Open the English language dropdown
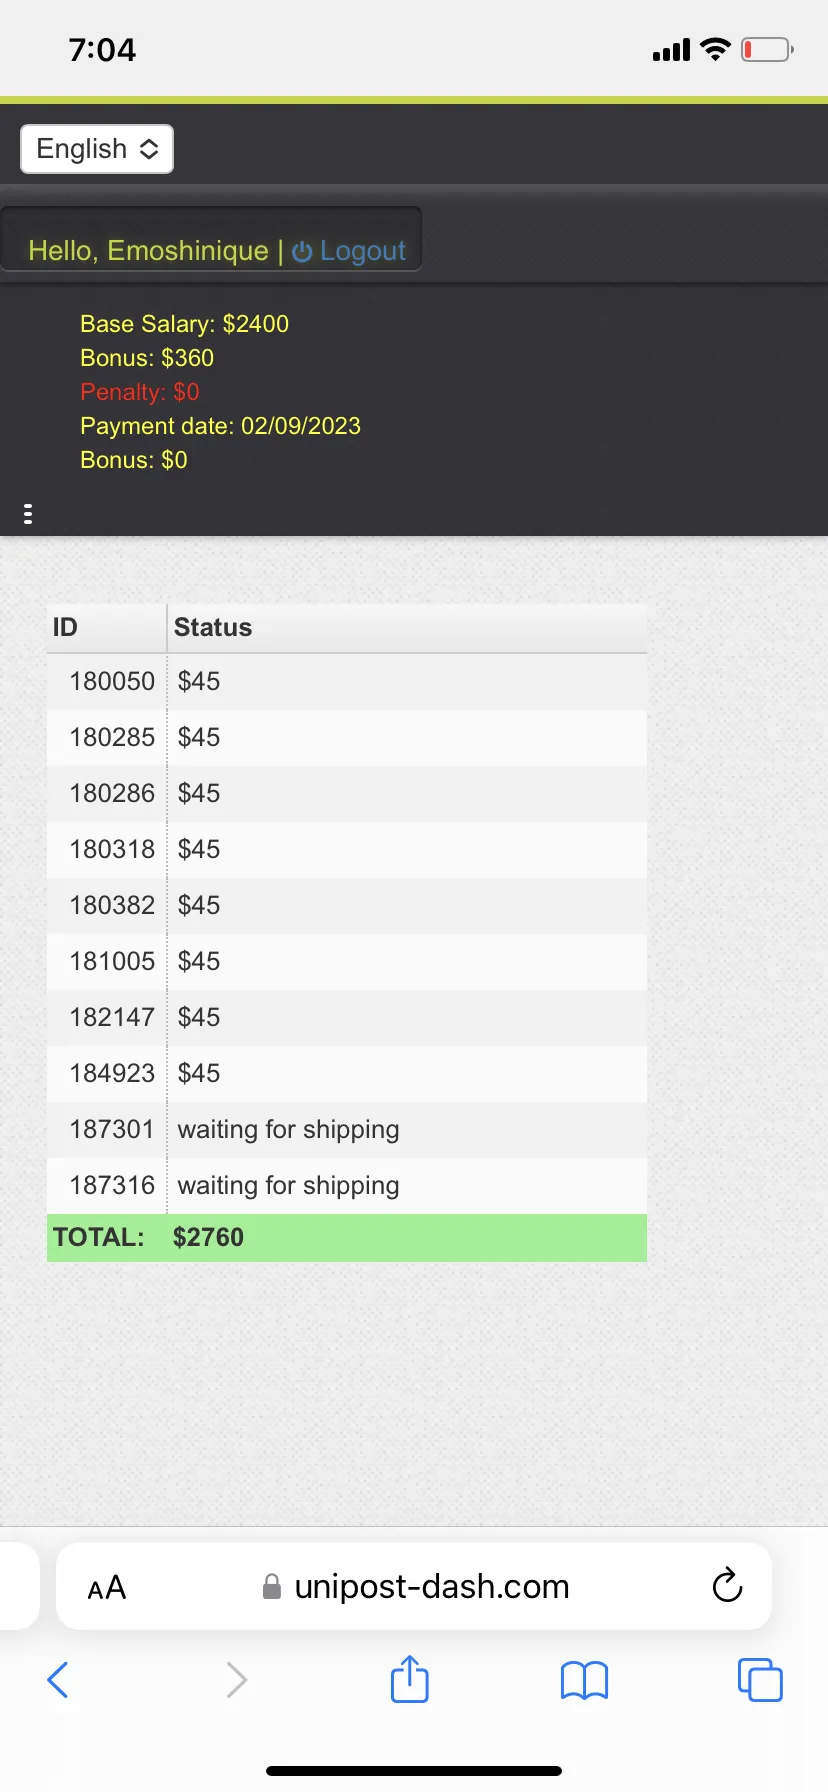The width and height of the screenshot is (828, 1792). point(97,149)
